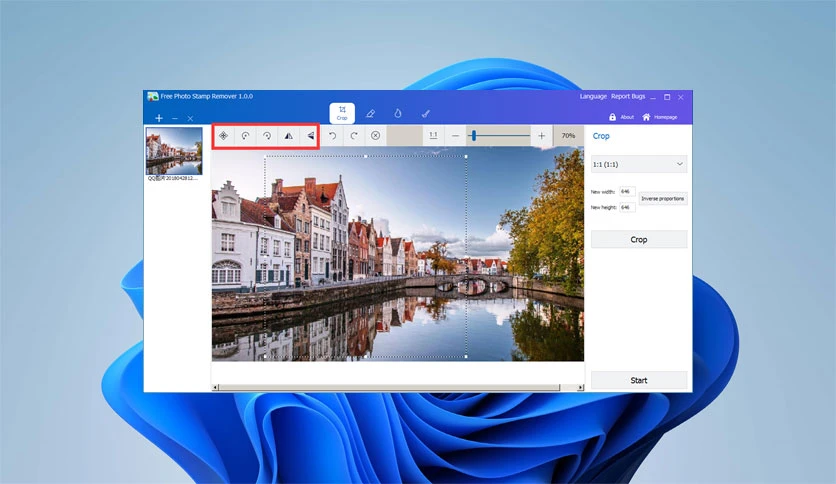Screen dimensions: 836x484
Task: Flip image vertically
Action: point(310,136)
